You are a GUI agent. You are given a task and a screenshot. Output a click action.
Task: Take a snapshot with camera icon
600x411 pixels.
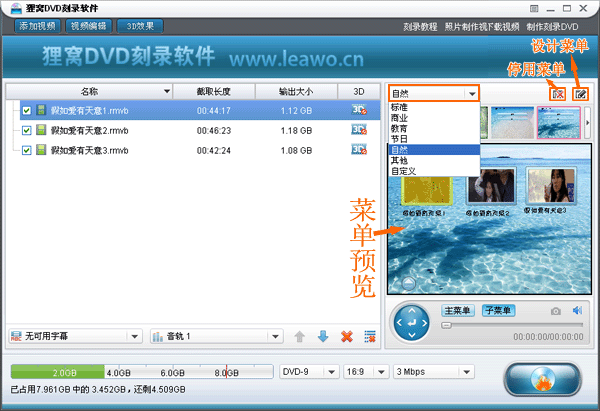[556, 311]
